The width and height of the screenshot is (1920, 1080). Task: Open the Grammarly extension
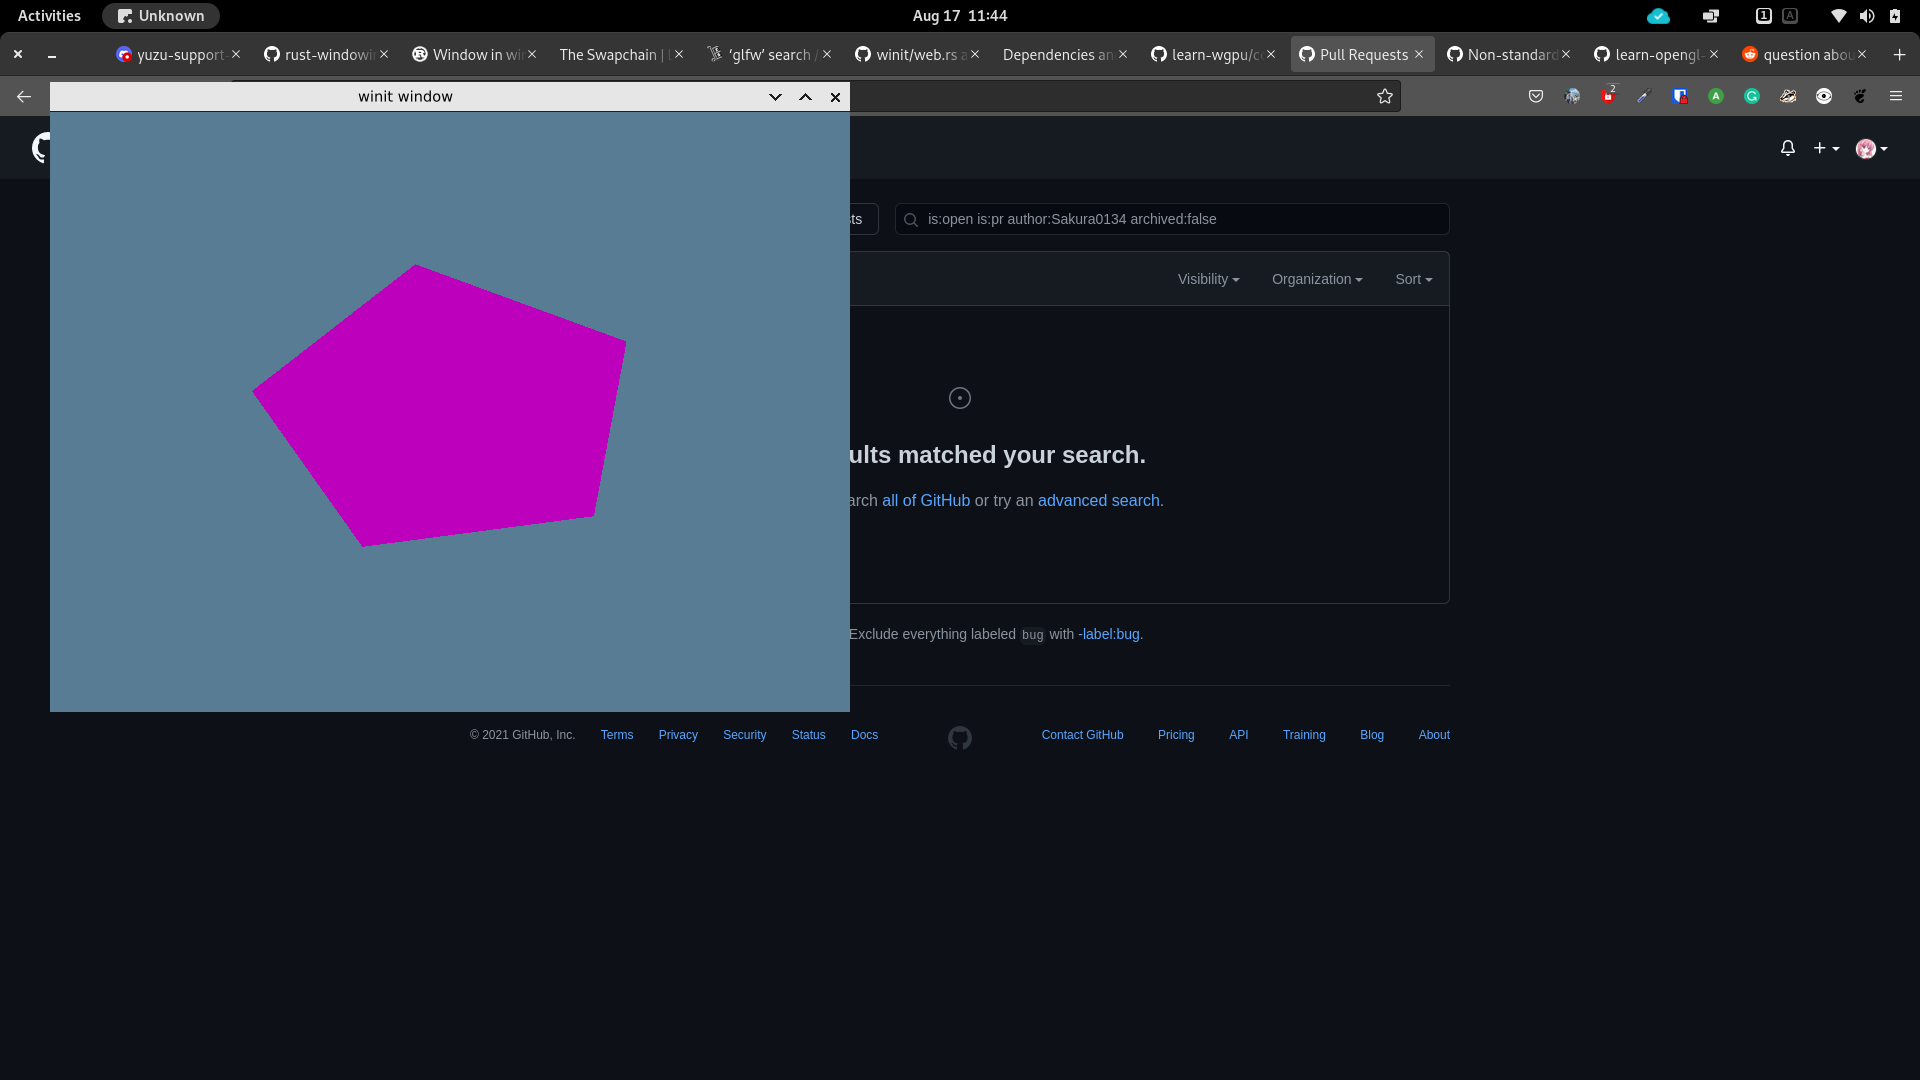(1752, 95)
